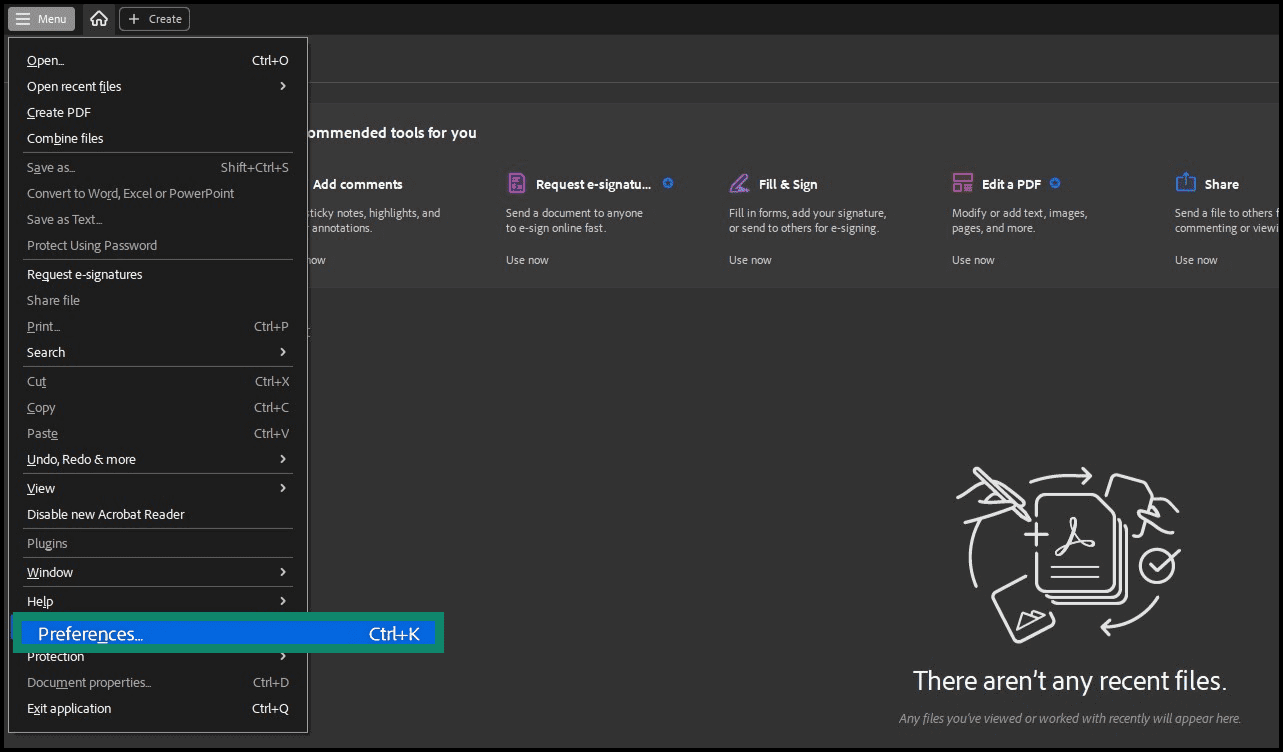Select the Edit a PDF tool icon

tap(962, 183)
